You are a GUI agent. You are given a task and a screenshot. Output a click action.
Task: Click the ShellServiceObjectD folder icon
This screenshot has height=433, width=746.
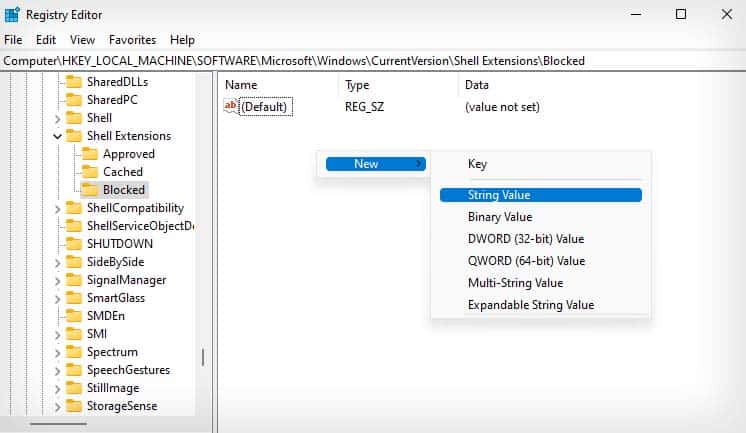point(74,226)
